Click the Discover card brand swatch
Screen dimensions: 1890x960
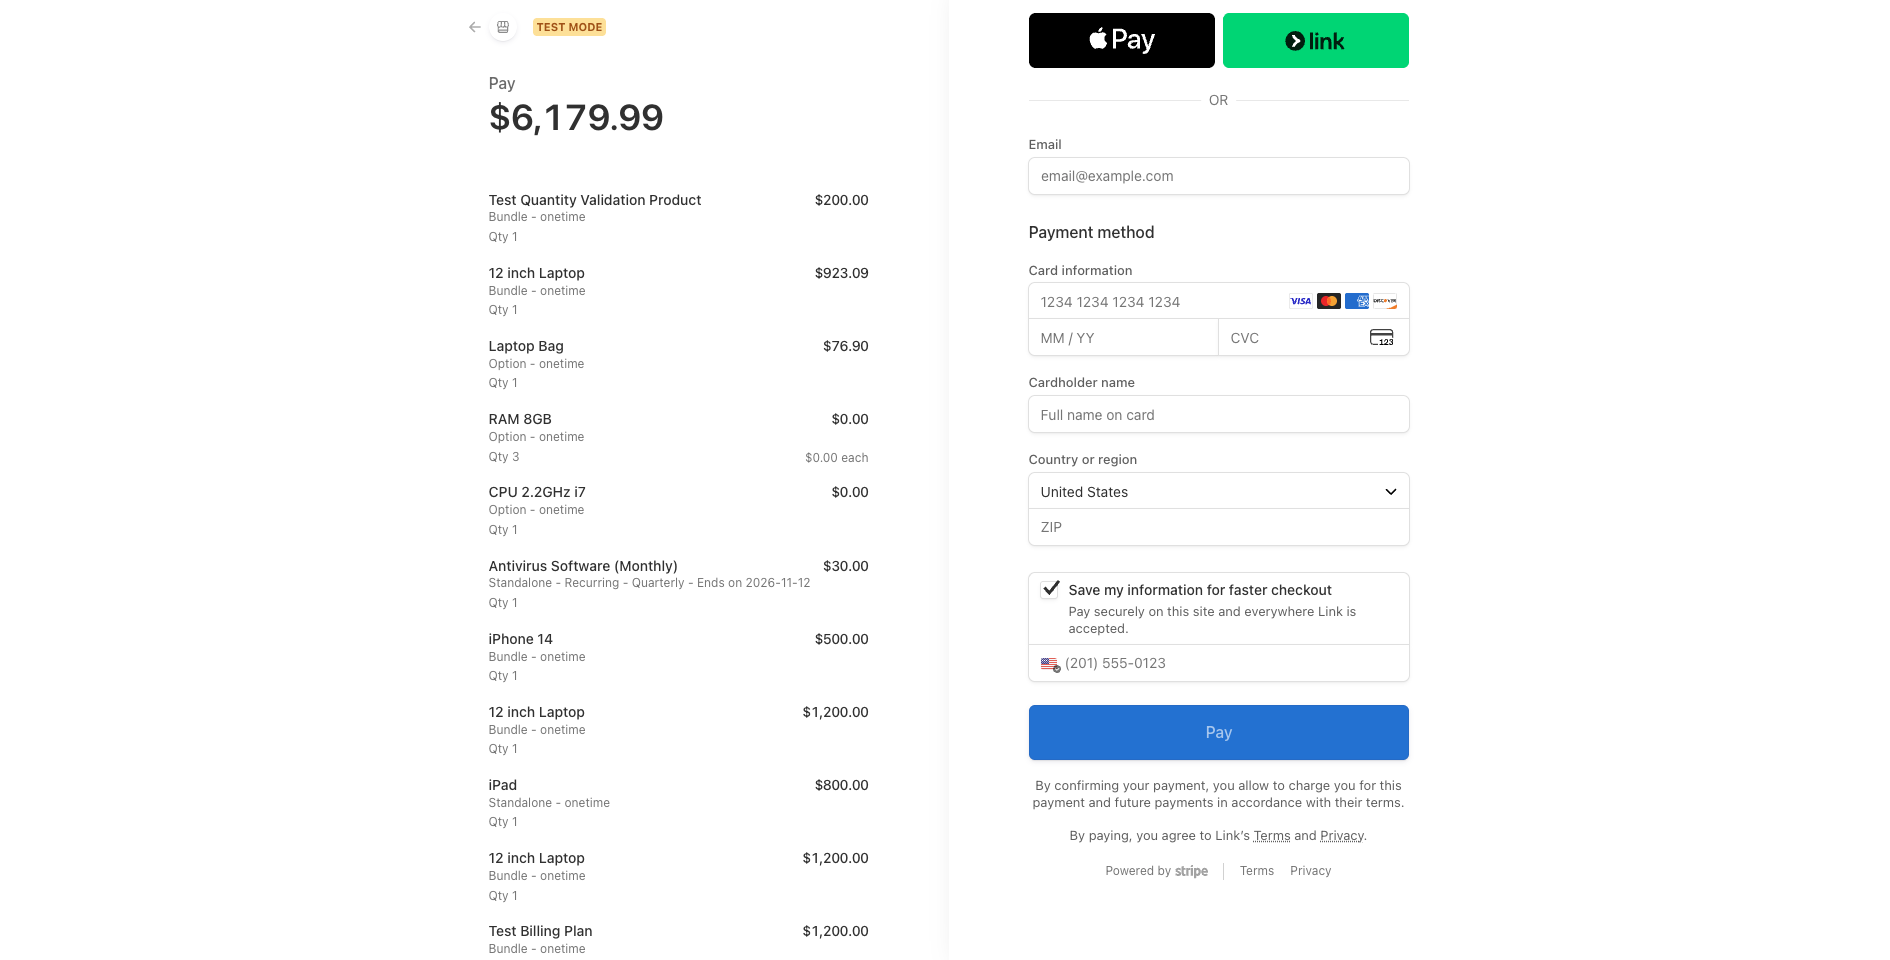point(1384,301)
